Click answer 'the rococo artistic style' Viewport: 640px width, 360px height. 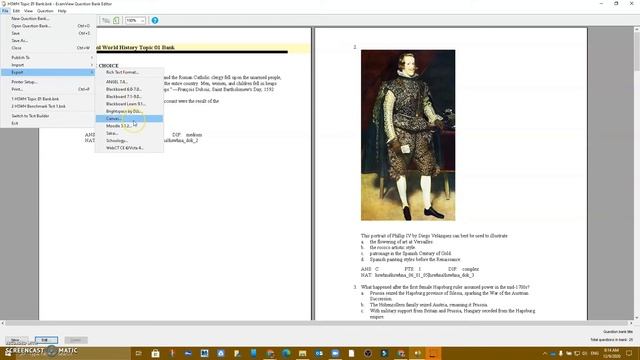click(392, 247)
